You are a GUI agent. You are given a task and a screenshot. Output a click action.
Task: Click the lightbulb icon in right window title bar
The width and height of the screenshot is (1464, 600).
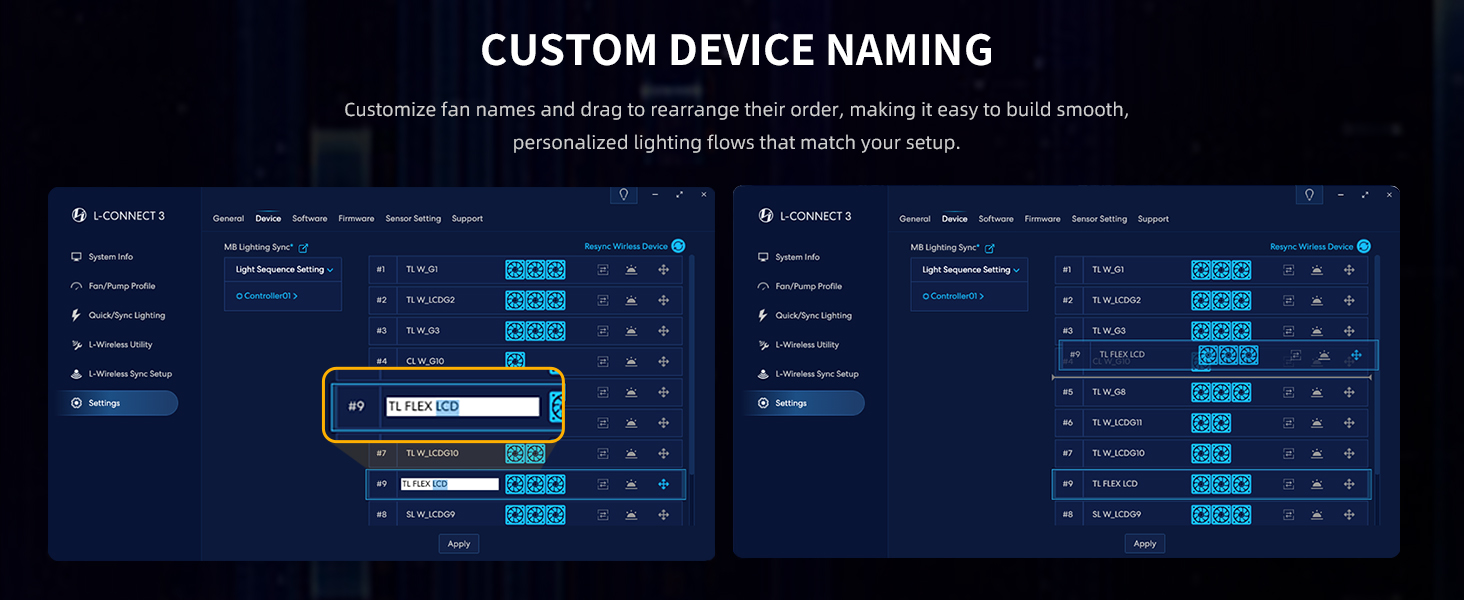[1310, 195]
